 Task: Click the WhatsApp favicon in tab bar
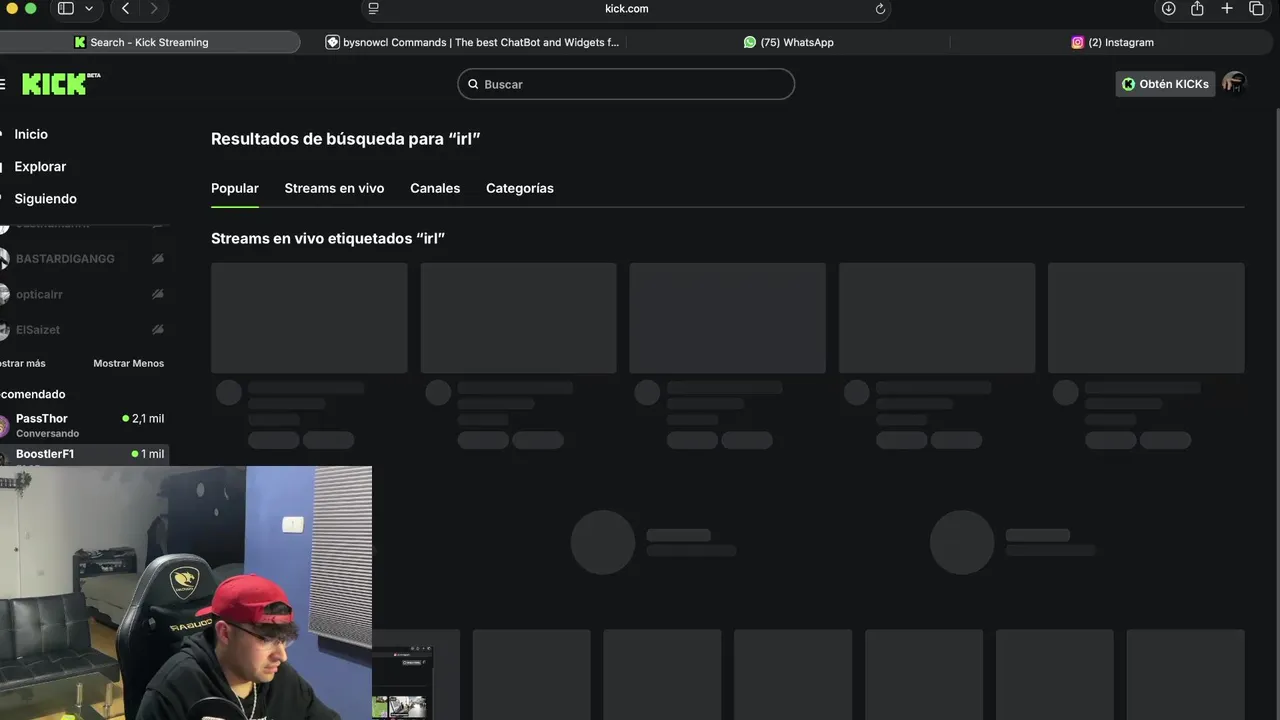pyautogui.click(x=750, y=42)
